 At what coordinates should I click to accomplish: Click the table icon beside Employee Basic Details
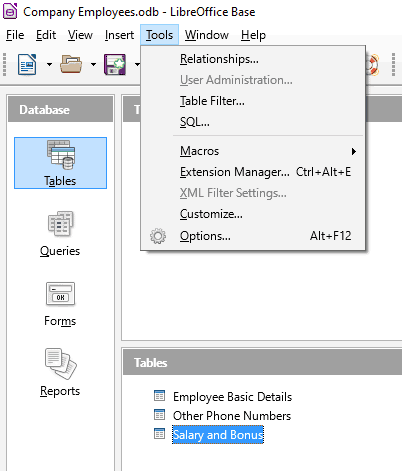(159, 396)
